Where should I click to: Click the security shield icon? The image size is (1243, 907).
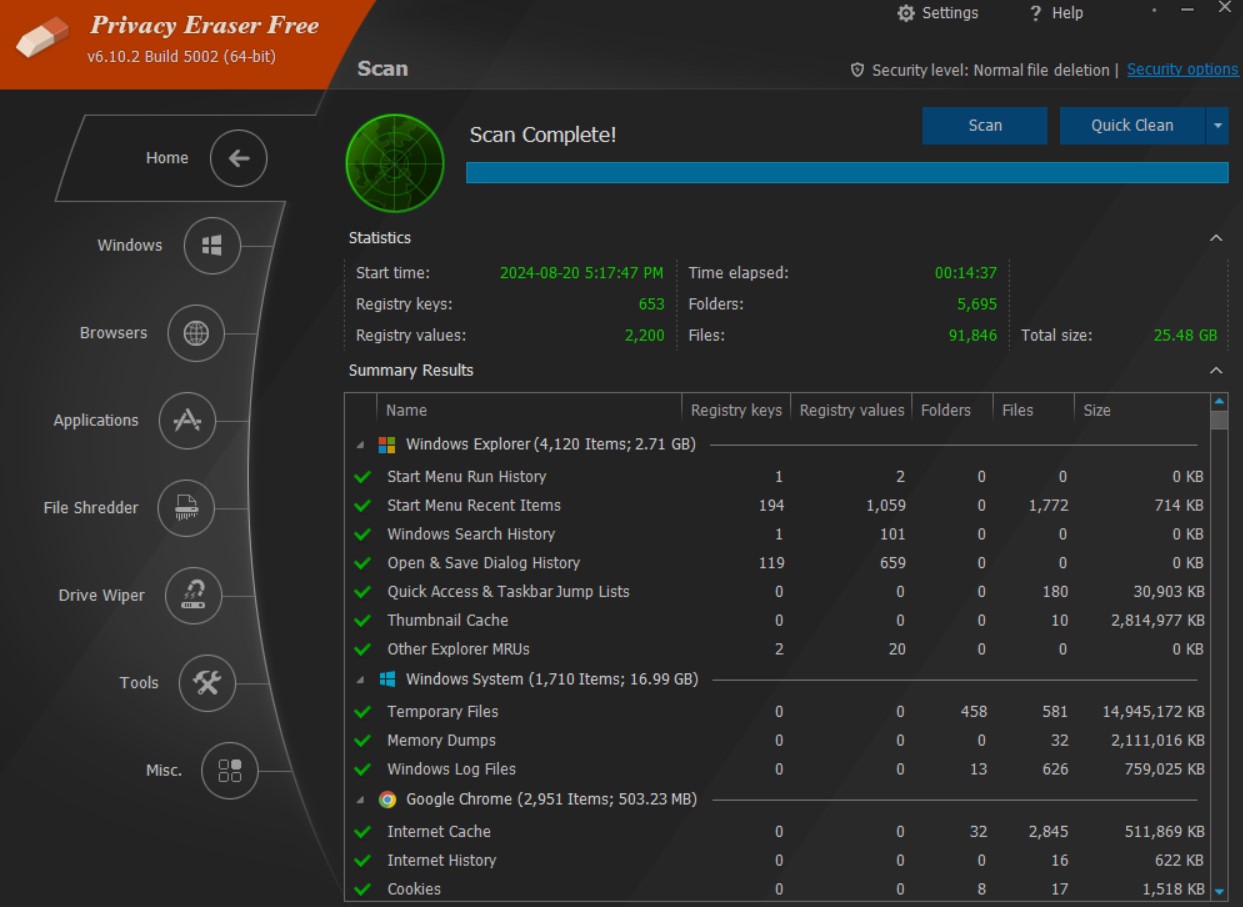(x=857, y=70)
